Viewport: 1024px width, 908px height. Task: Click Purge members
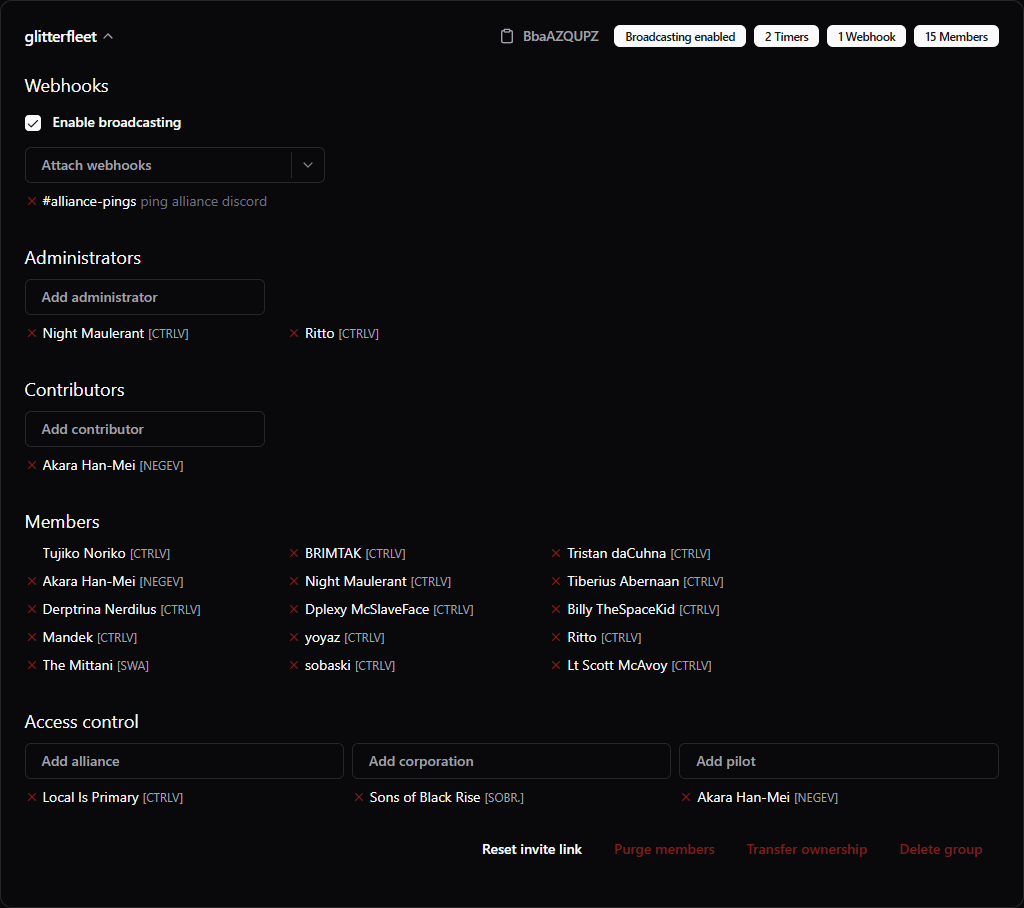click(664, 849)
